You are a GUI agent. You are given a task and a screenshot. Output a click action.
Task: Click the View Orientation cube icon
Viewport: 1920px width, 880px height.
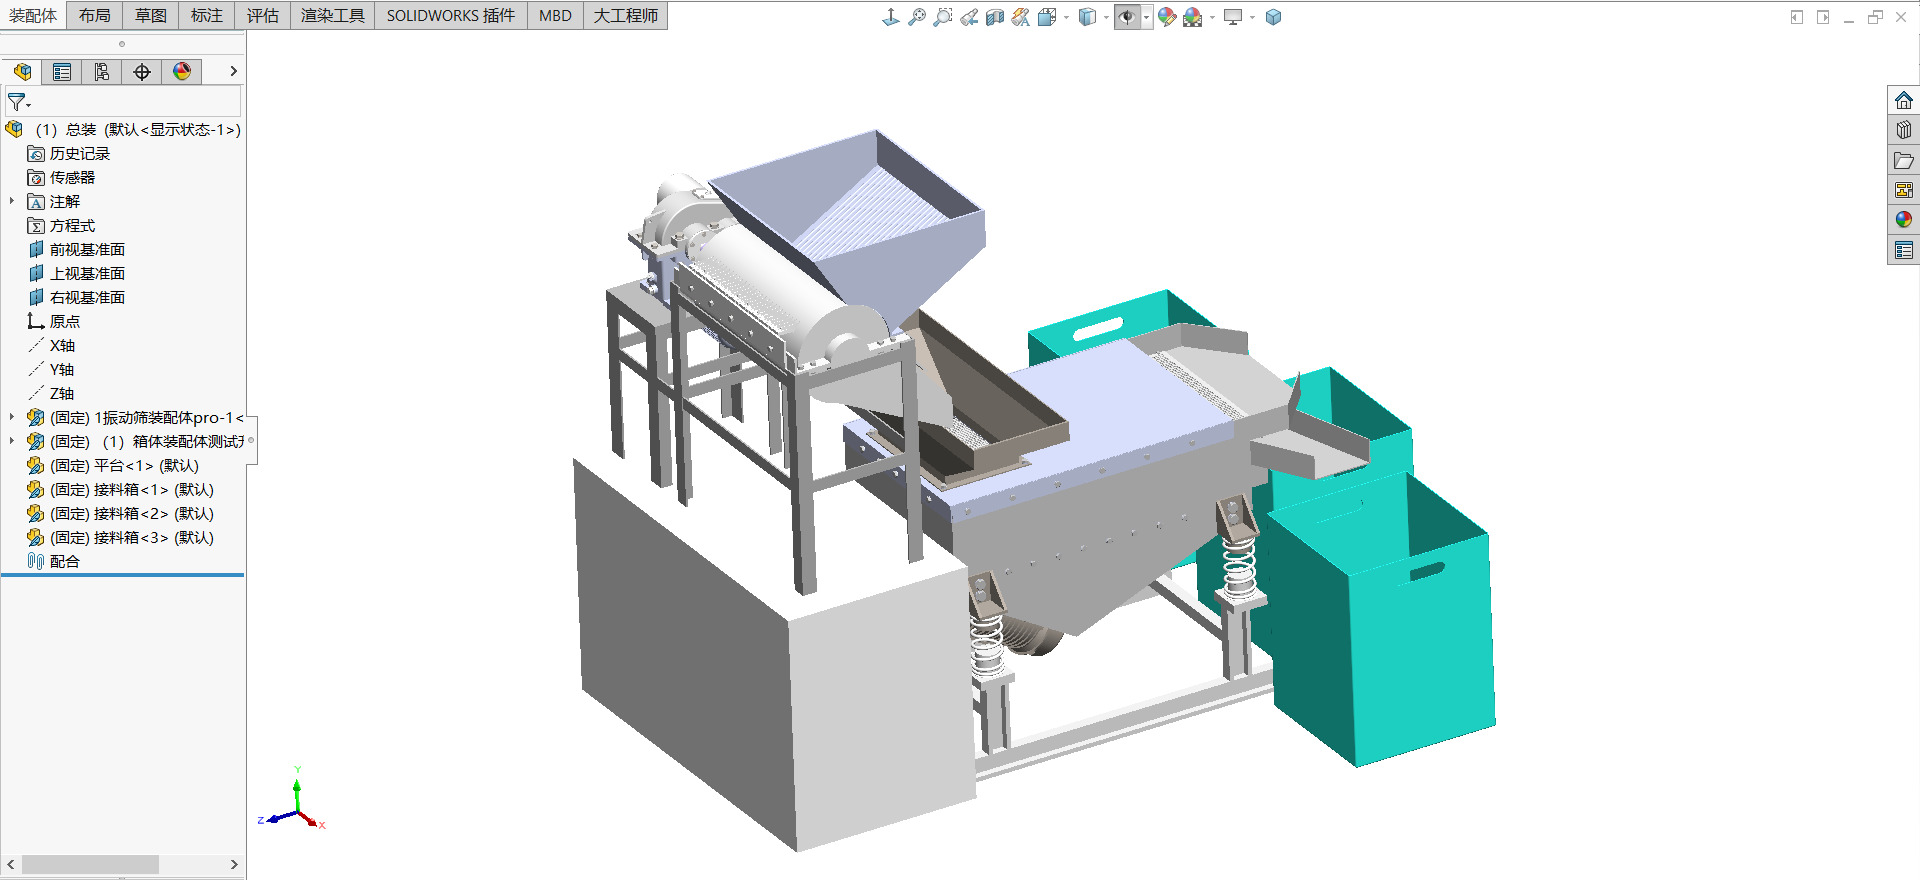[1047, 17]
